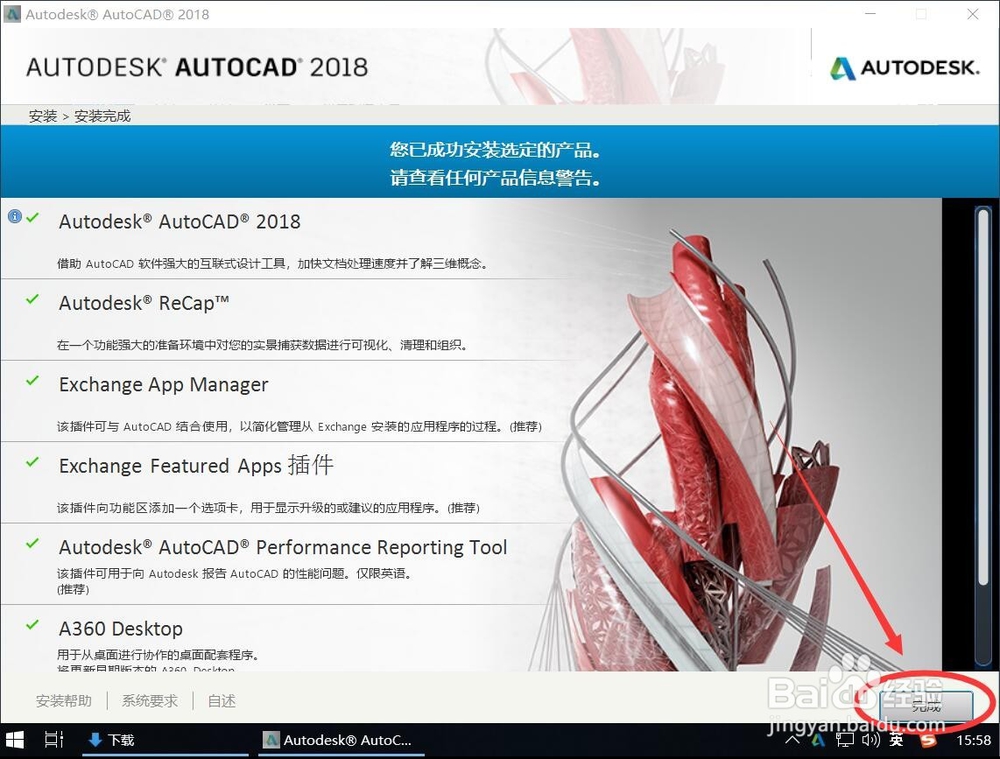
Task: Click the 安装 breadcrumb at the top
Action: tap(42, 116)
